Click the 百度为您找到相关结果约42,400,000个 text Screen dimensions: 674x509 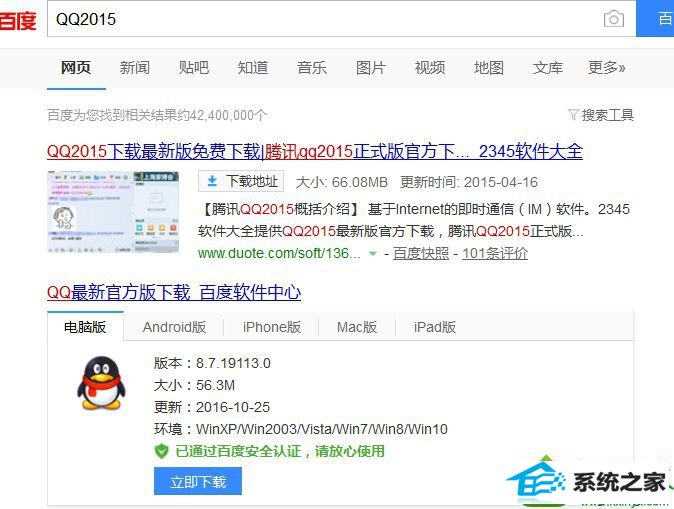click(x=157, y=115)
